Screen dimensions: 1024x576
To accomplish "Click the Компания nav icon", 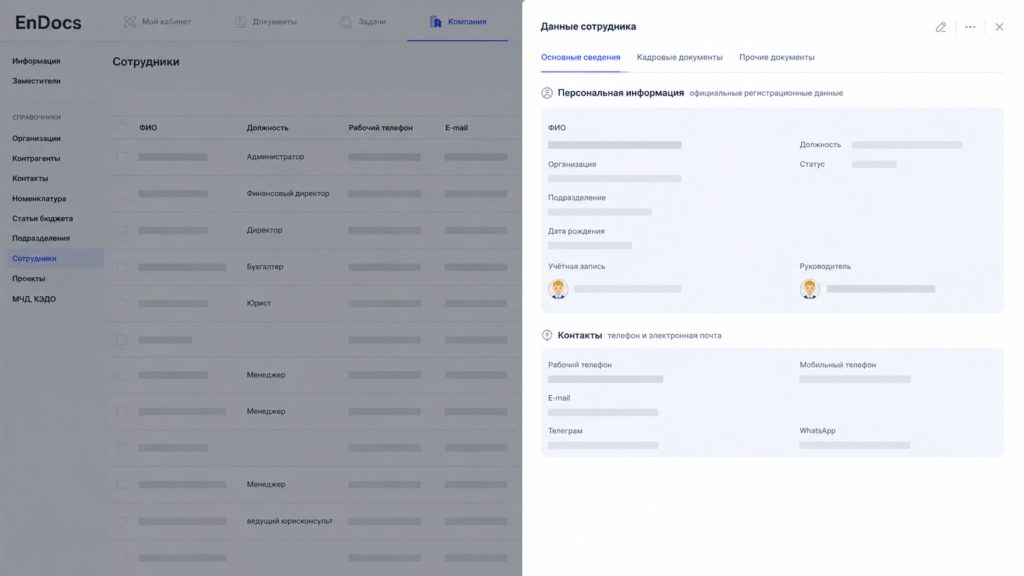I will [436, 22].
